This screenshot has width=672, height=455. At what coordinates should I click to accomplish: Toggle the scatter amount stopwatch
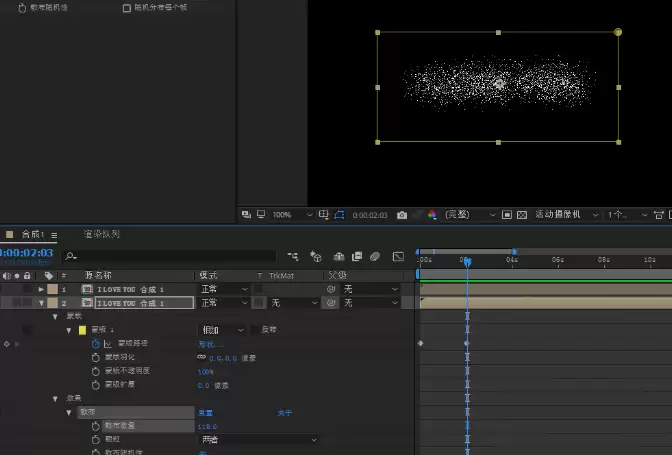pos(96,426)
